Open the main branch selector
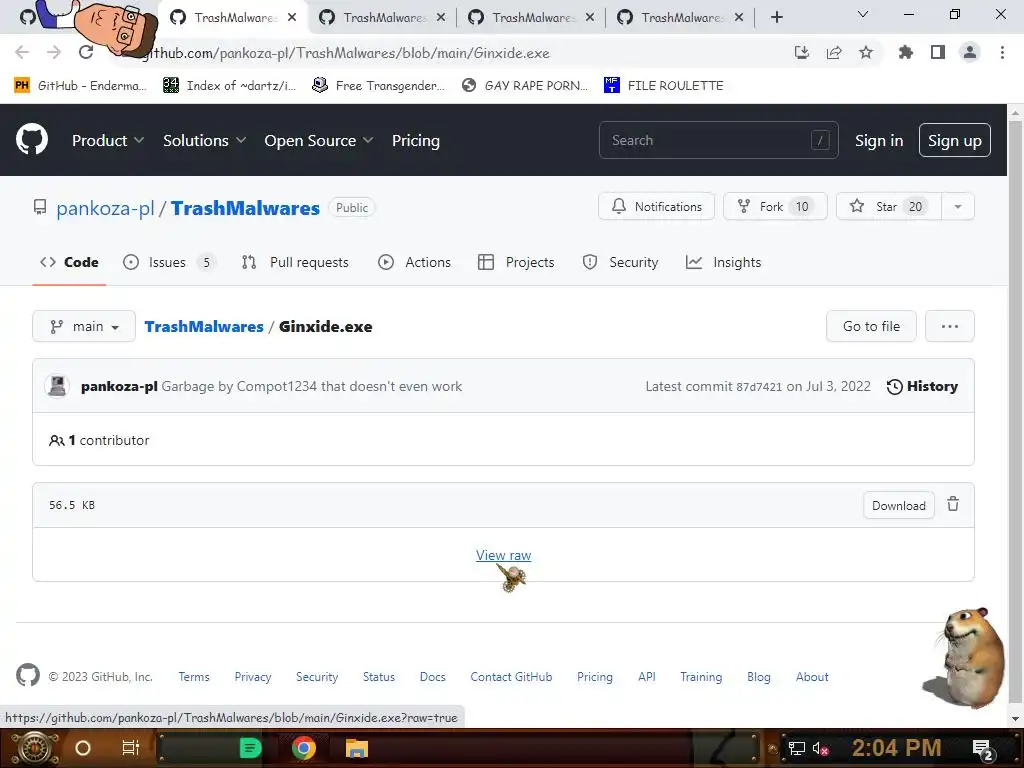Screen dimensions: 1024x768 [x=84, y=326]
